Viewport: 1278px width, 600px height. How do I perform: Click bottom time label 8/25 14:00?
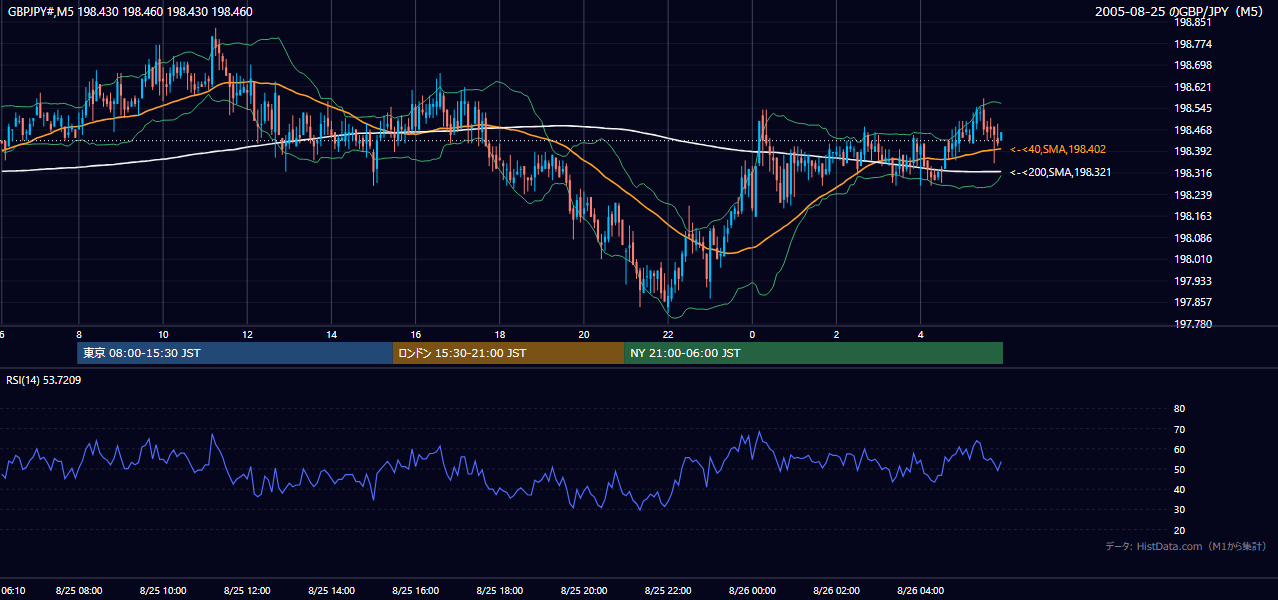point(331,591)
